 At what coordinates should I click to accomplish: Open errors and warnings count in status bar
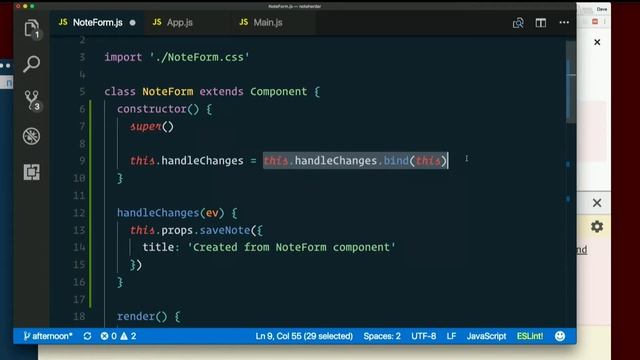click(x=118, y=336)
